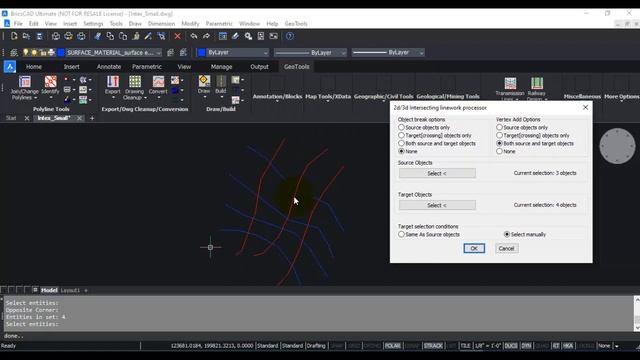The width and height of the screenshot is (640, 360).
Task: Click the Transmission Lines tool icon
Action: 510,83
